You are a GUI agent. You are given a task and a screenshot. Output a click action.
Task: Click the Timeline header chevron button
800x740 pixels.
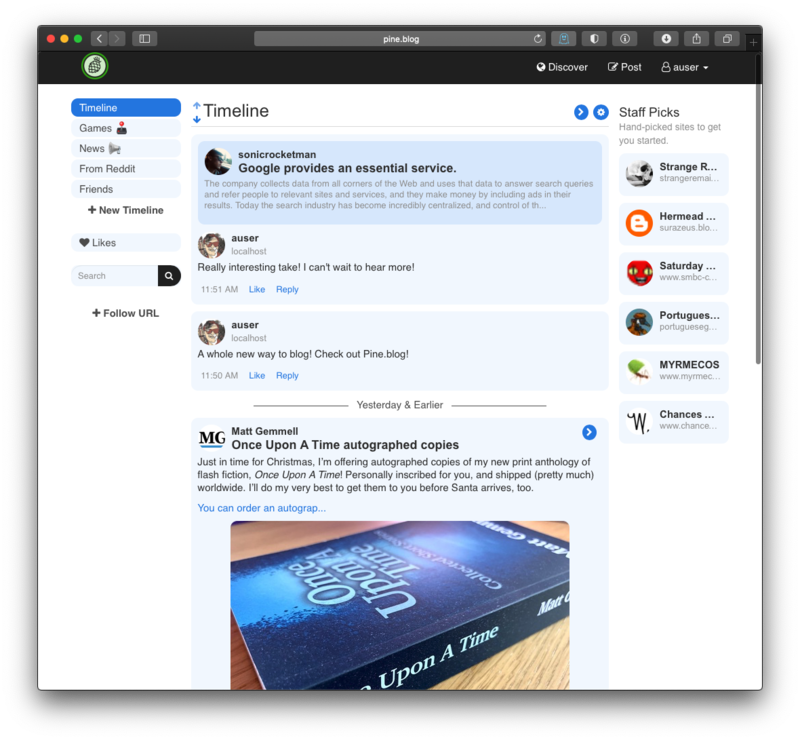pyautogui.click(x=581, y=112)
